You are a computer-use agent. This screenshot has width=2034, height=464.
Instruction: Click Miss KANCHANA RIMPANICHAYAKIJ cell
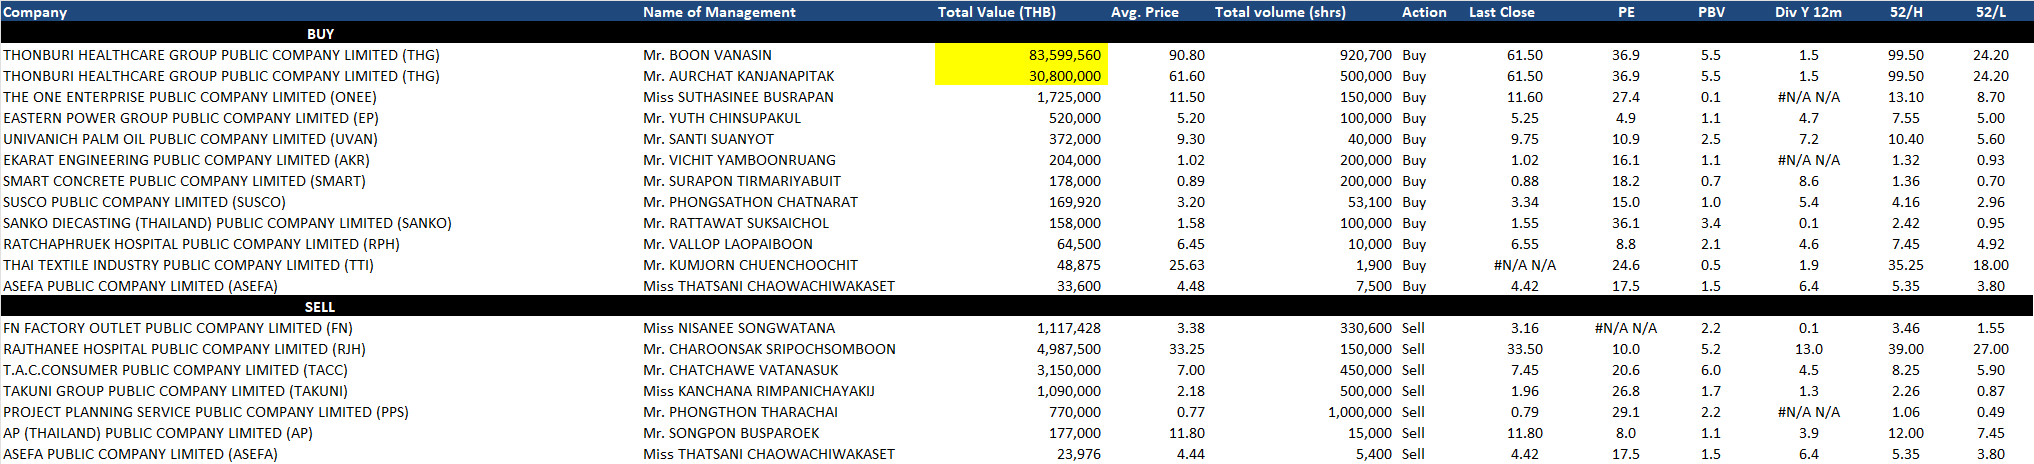point(759,391)
